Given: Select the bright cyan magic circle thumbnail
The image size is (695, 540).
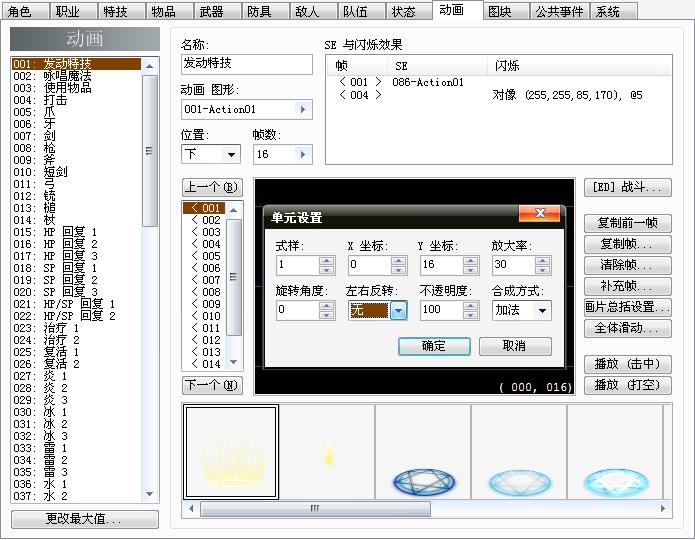Looking at the screenshot, I should [x=615, y=452].
